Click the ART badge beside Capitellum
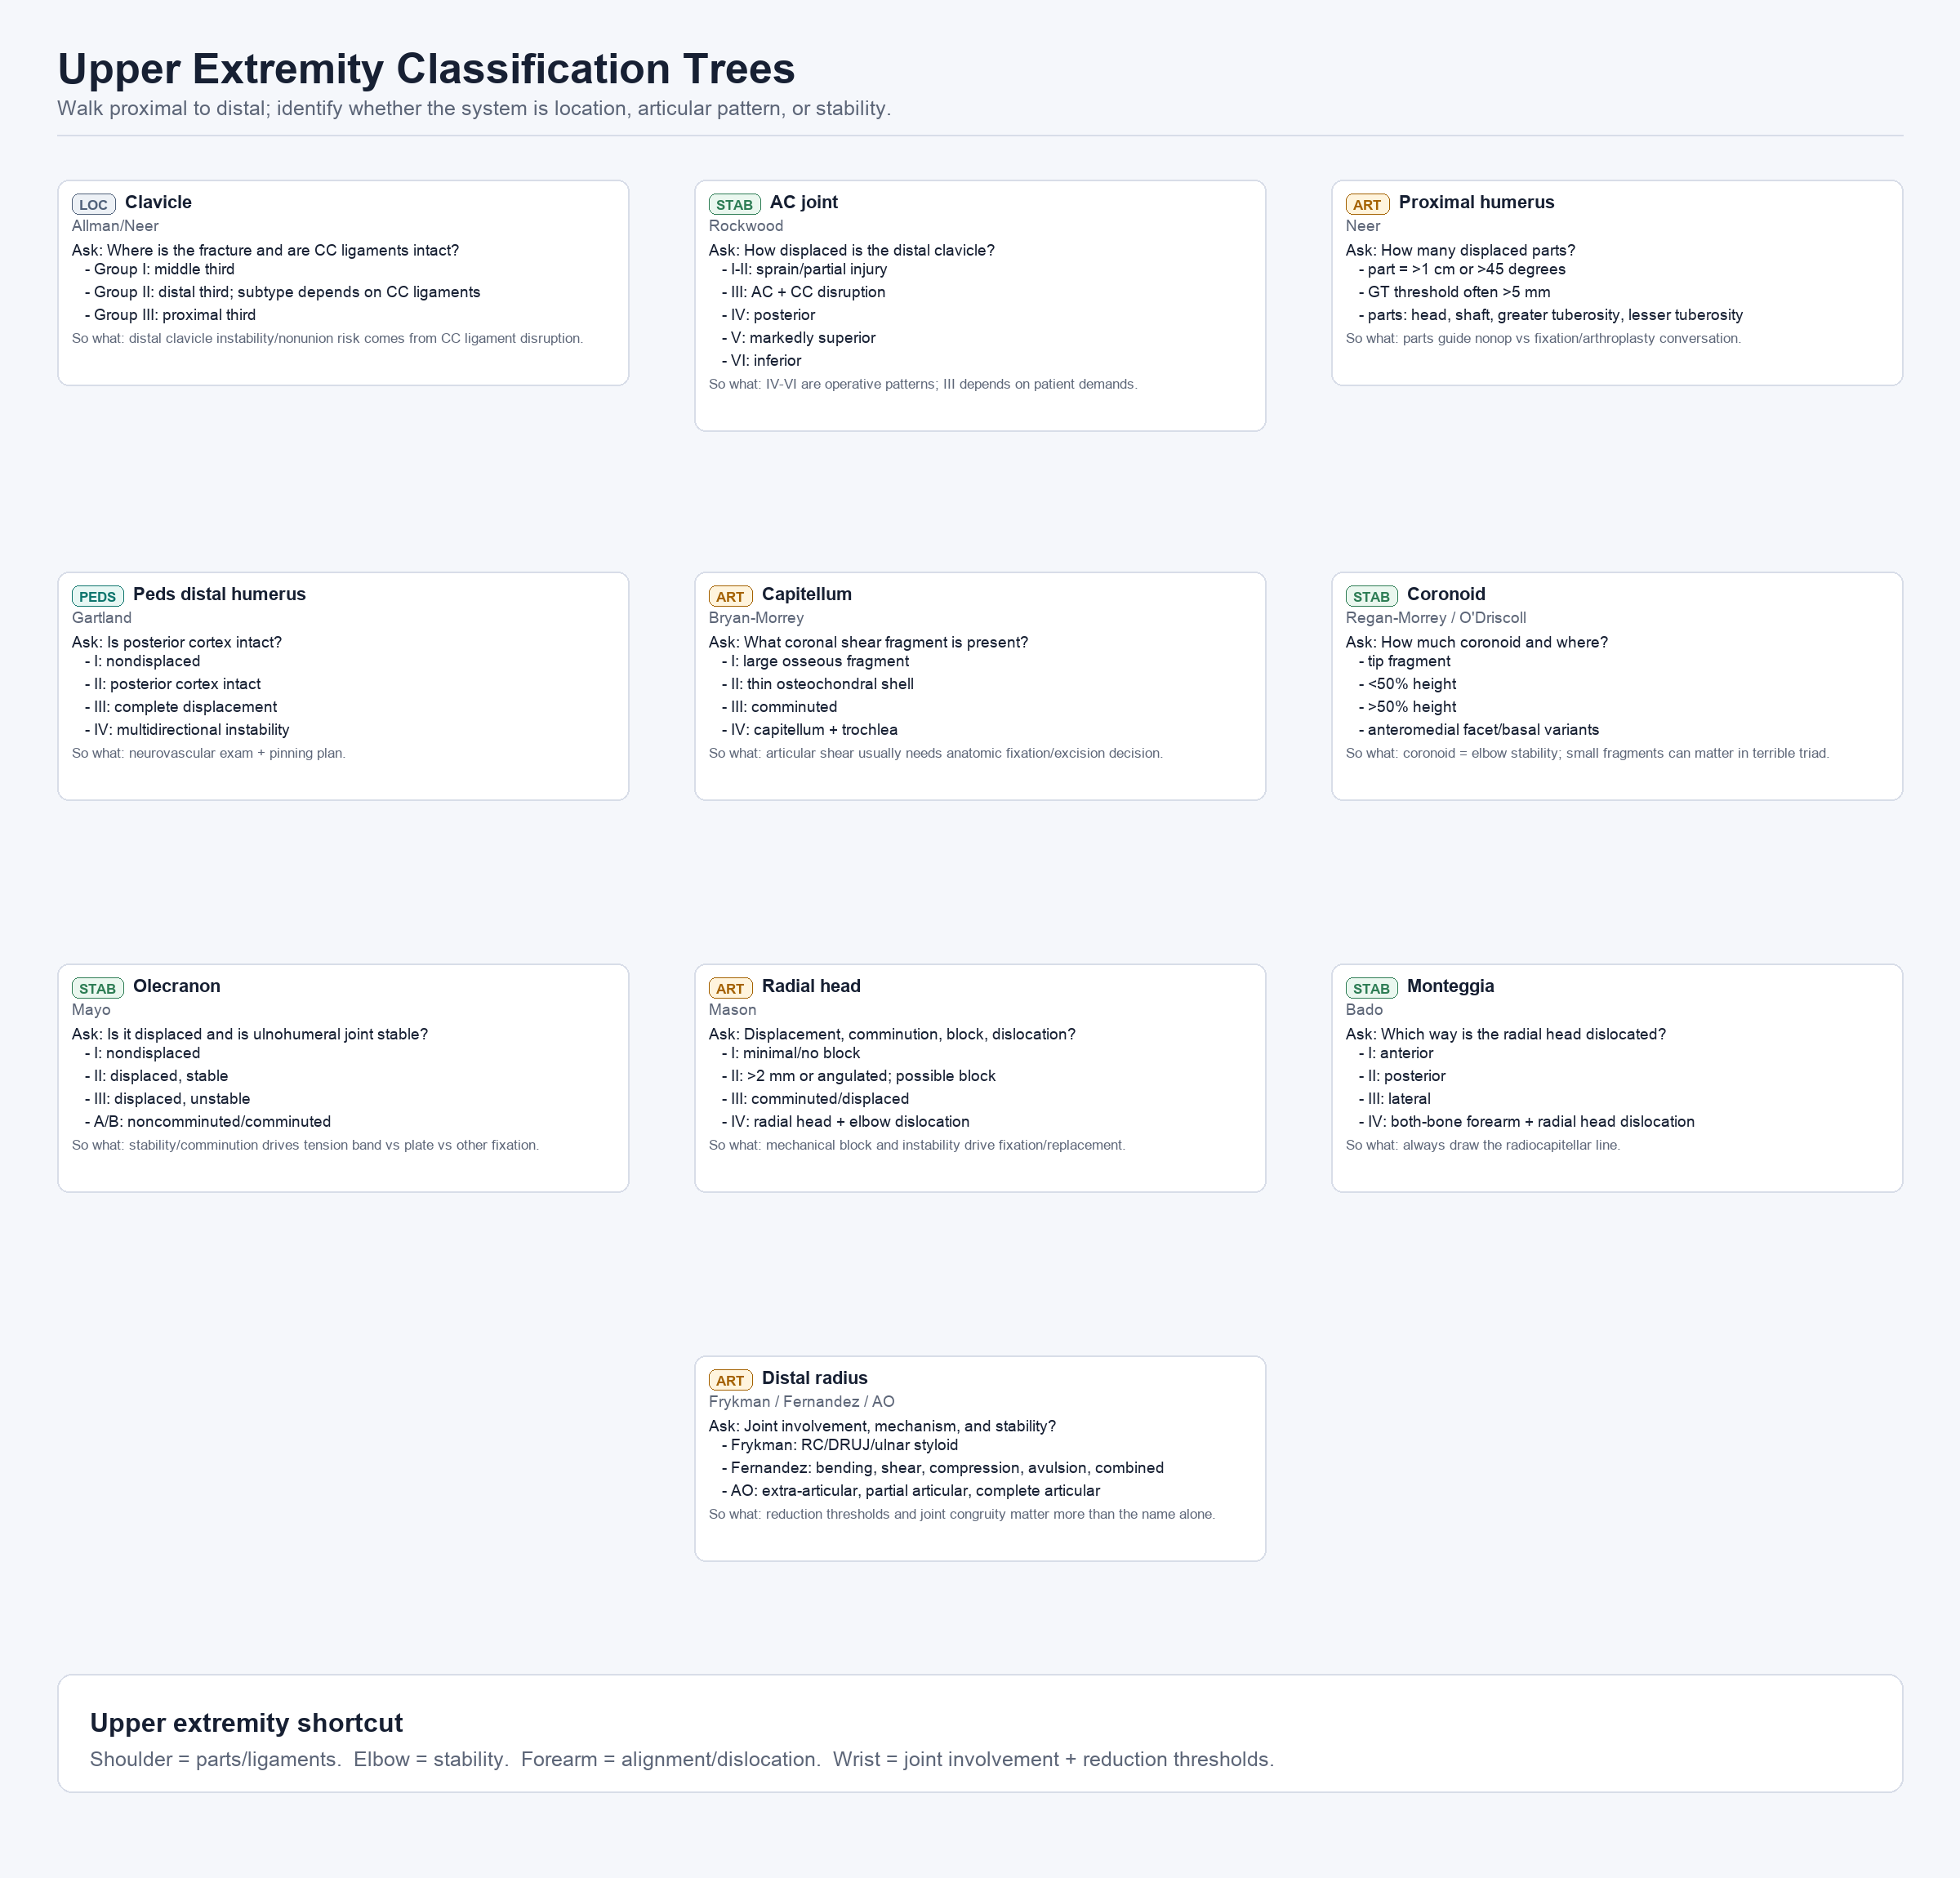Viewport: 1960px width, 1878px height. click(x=730, y=596)
